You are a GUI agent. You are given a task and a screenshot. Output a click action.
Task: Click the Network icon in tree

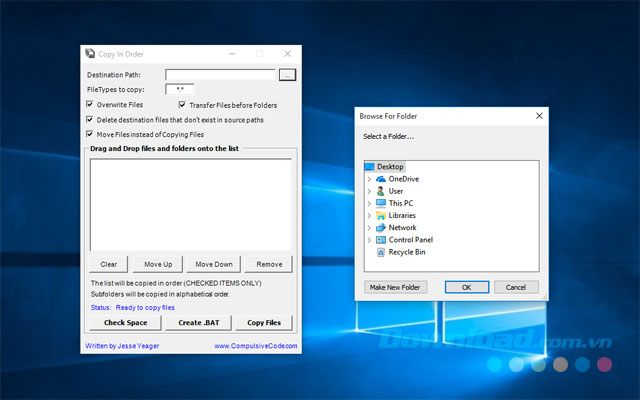point(381,228)
